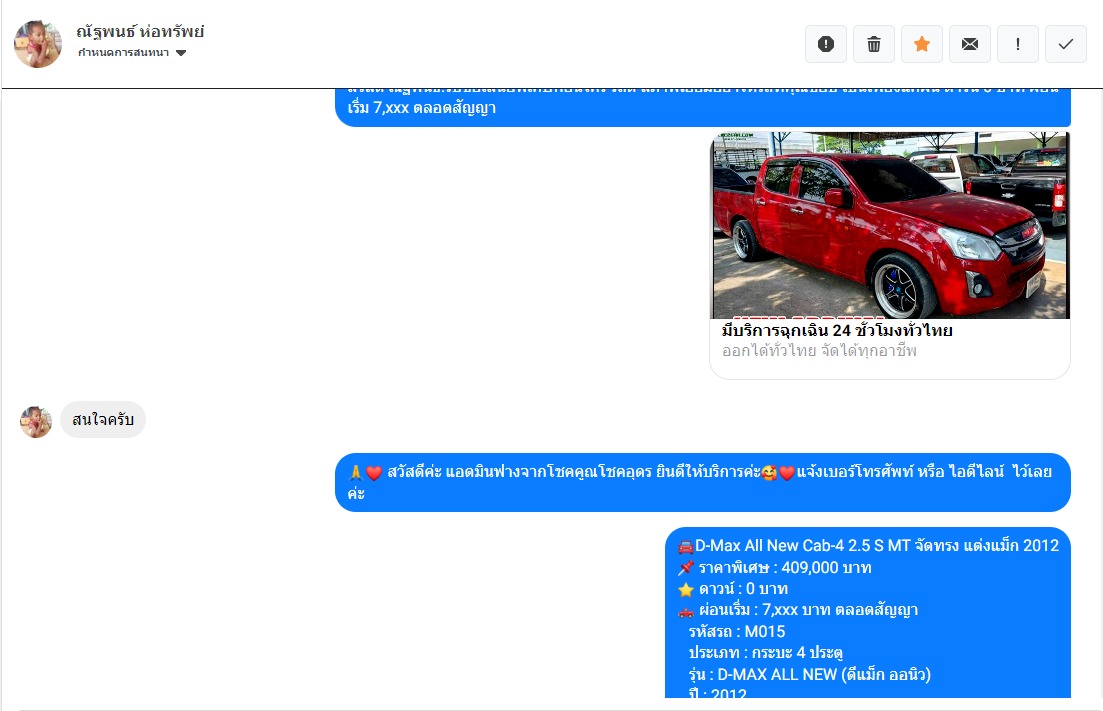Select the greeting message starting สวัสดีค่ะ แอดมินฟาง

[x=703, y=482]
